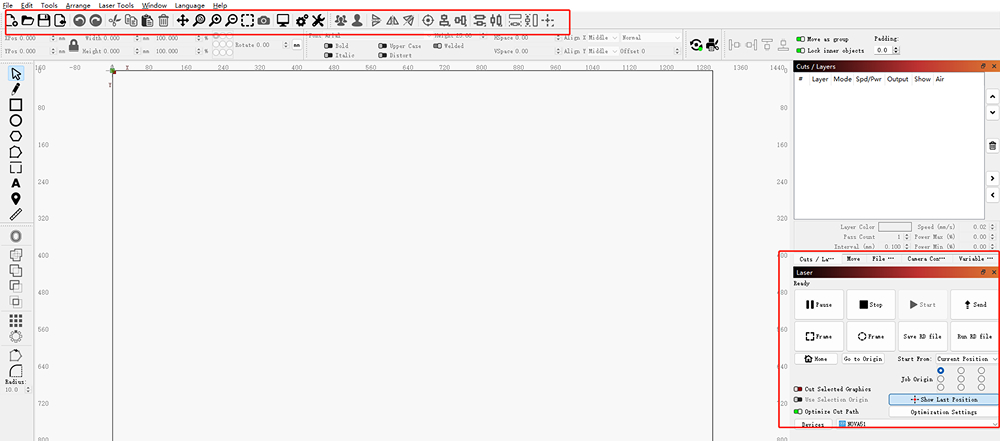This screenshot has height=441, width=1000.
Task: Switch to the Camera Control tab
Action: pos(925,258)
